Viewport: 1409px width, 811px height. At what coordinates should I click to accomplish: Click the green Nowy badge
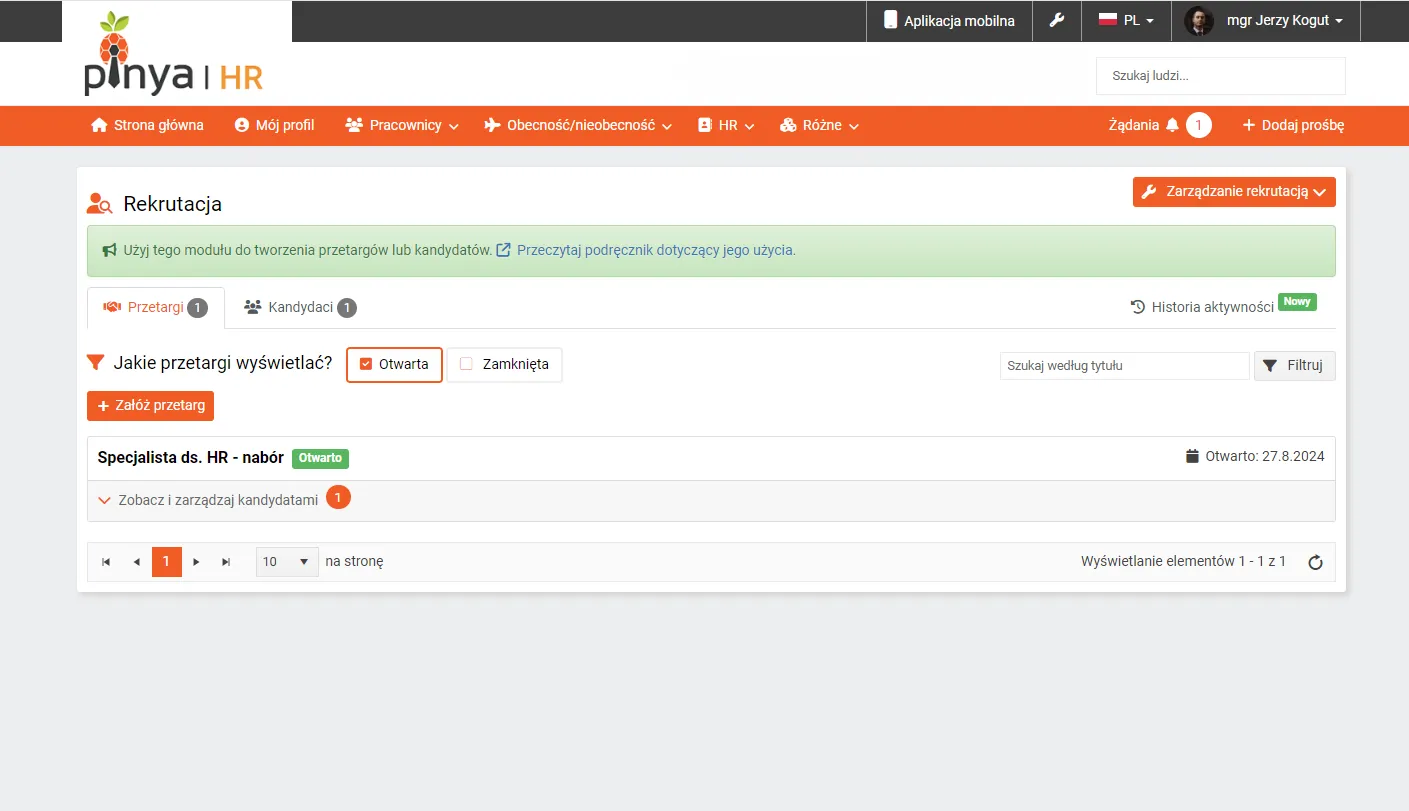[x=1297, y=301]
